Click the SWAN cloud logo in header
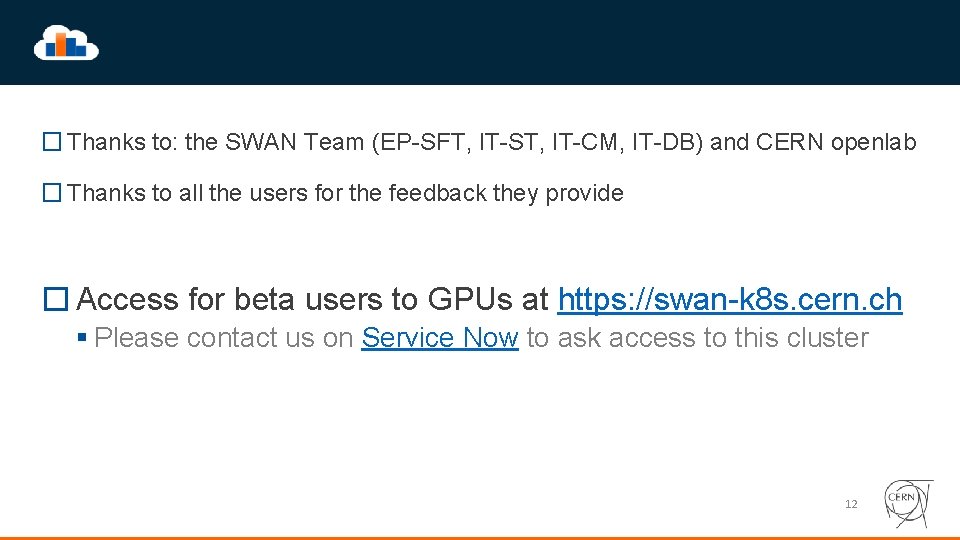The width and height of the screenshot is (960, 540). pos(66,42)
